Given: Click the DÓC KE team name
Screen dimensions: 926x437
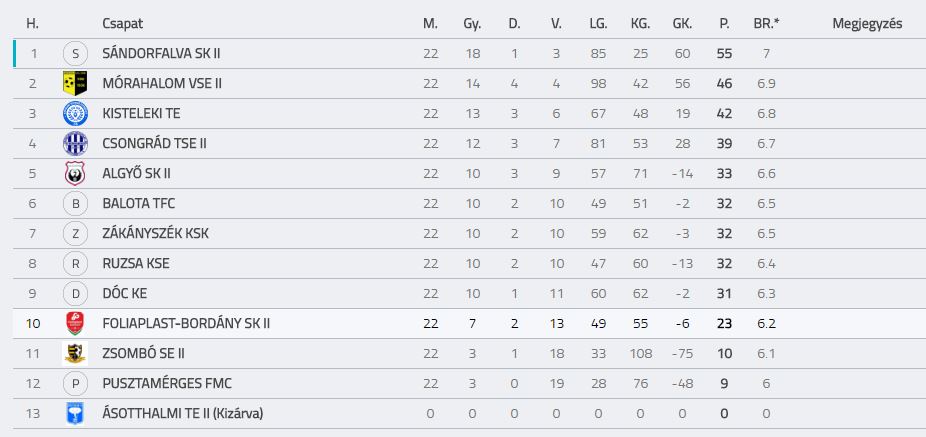Looking at the screenshot, I should click(125, 293).
